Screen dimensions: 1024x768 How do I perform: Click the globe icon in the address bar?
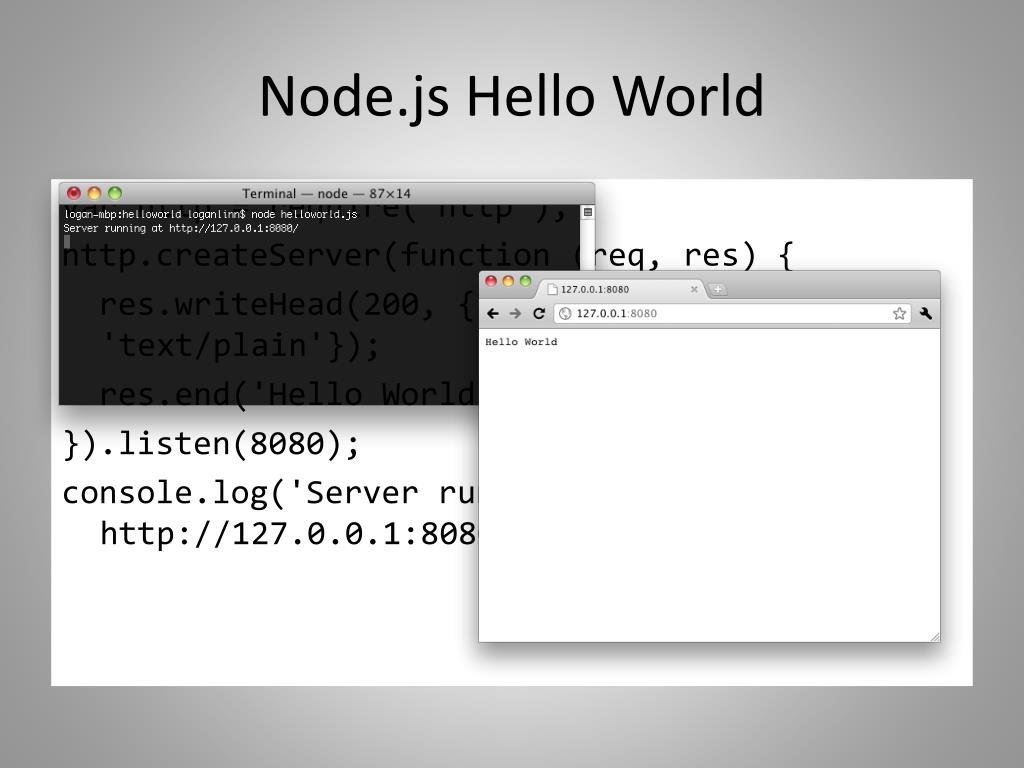(566, 313)
